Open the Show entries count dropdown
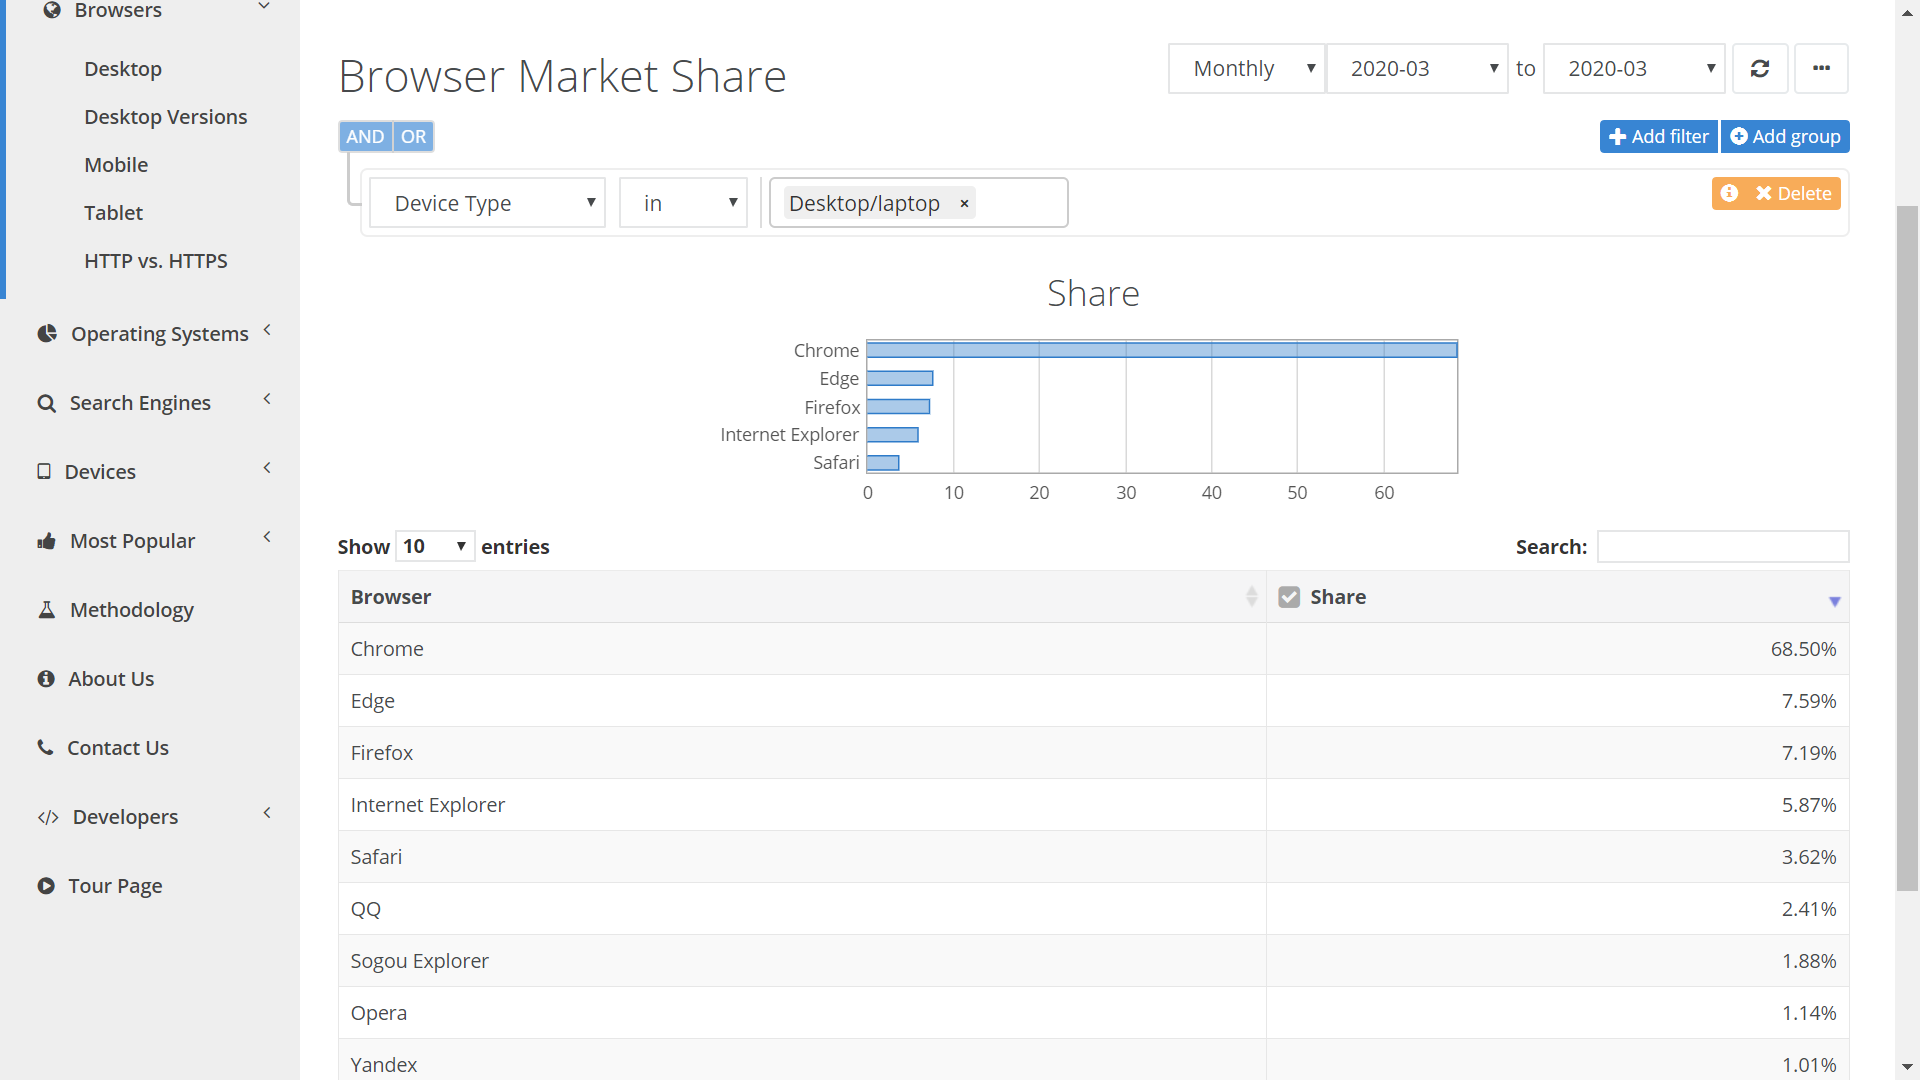Viewport: 1920px width, 1080px height. click(x=435, y=546)
